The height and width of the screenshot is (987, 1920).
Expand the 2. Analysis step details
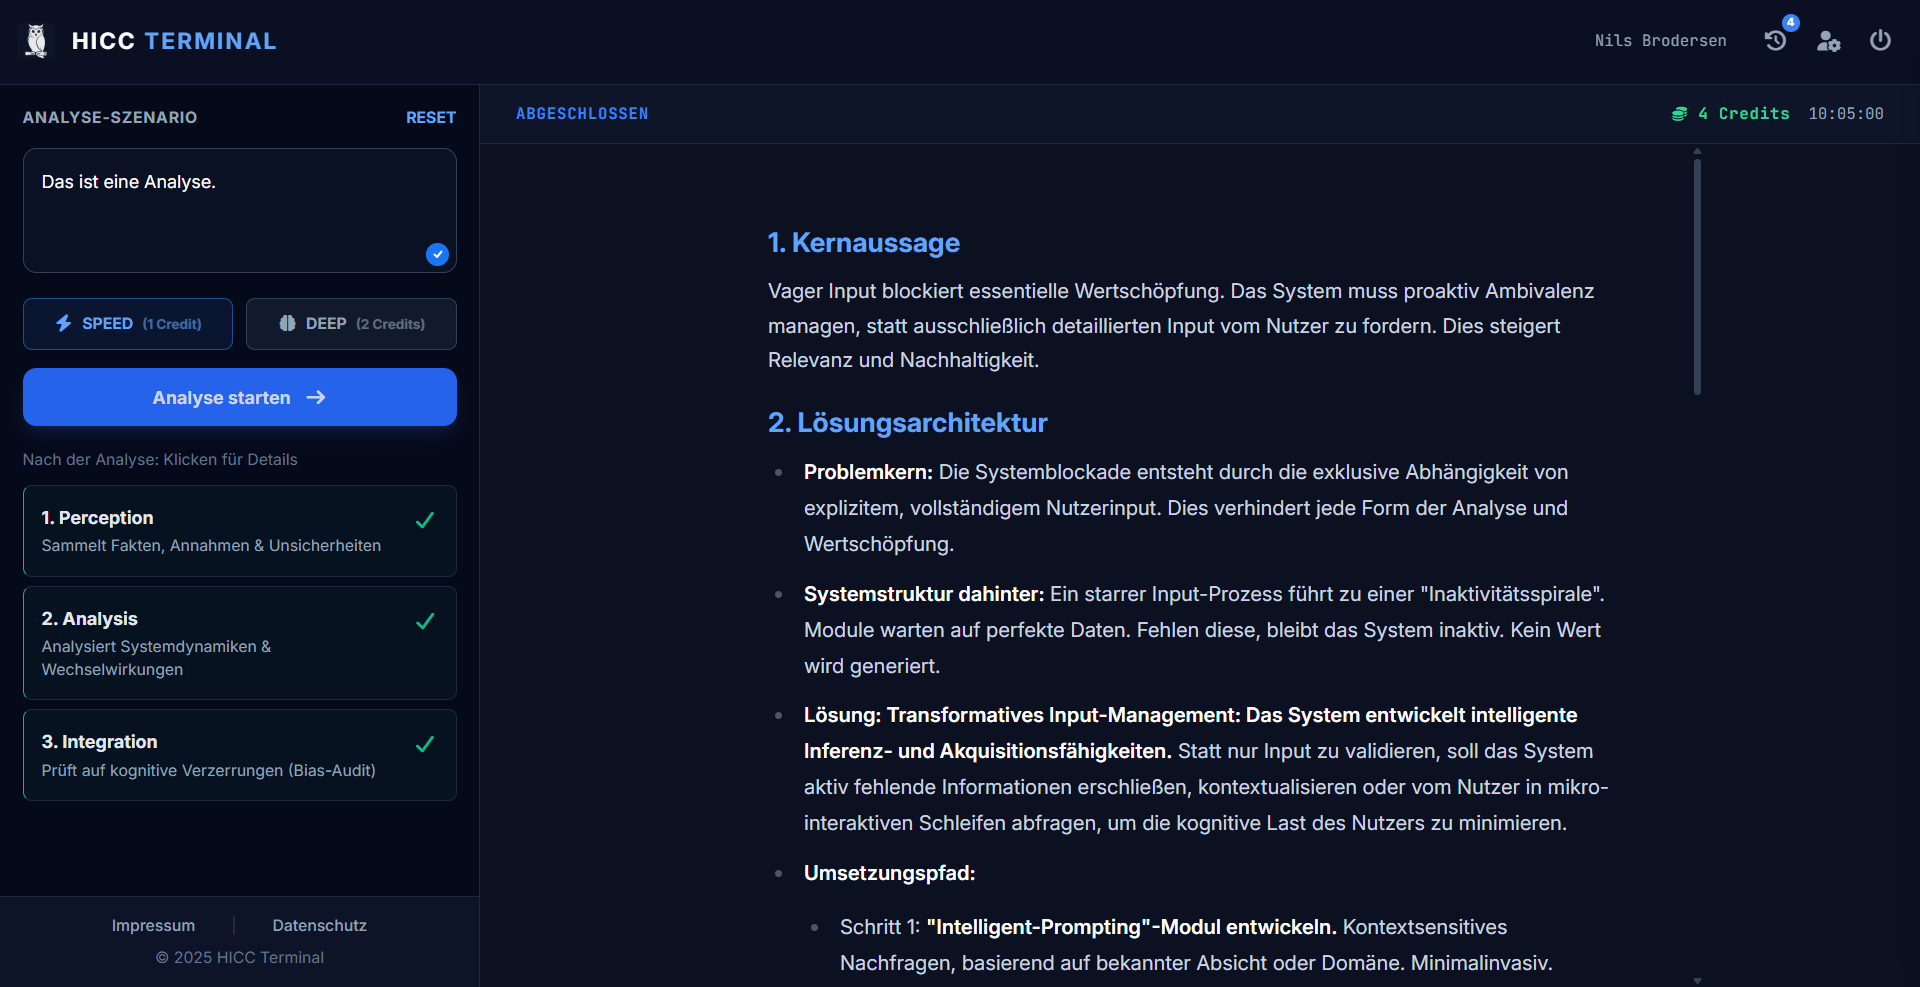[x=239, y=643]
